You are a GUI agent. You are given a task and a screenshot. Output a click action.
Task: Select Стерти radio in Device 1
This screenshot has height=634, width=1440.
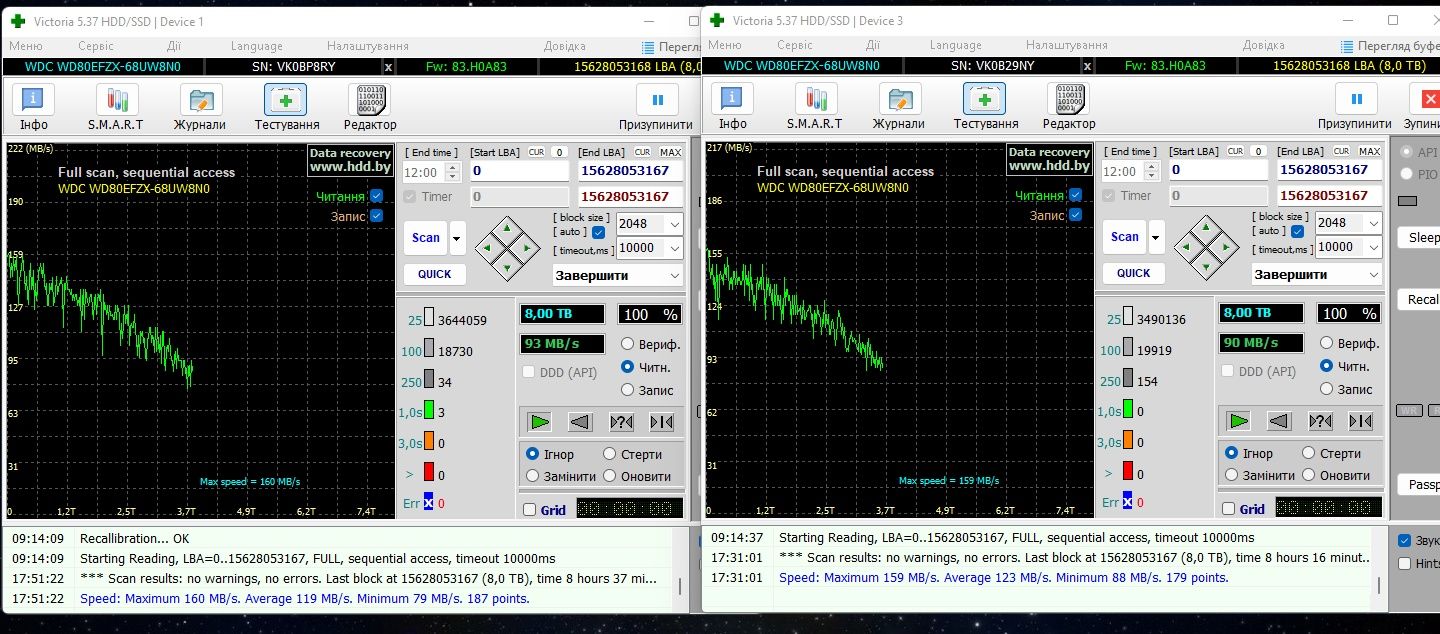click(608, 454)
